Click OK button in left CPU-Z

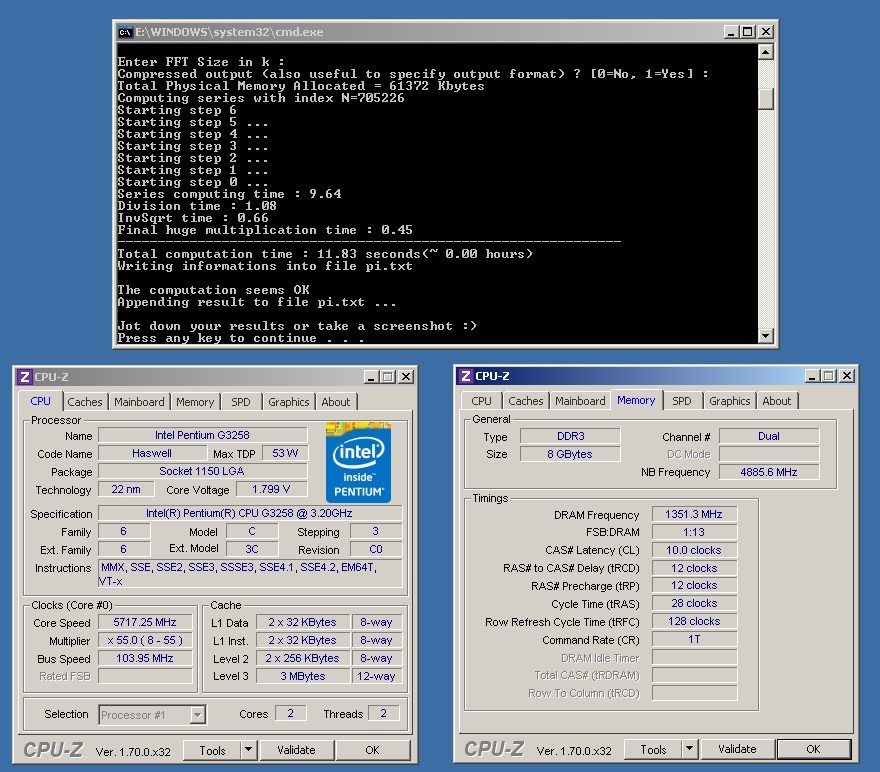tap(373, 750)
